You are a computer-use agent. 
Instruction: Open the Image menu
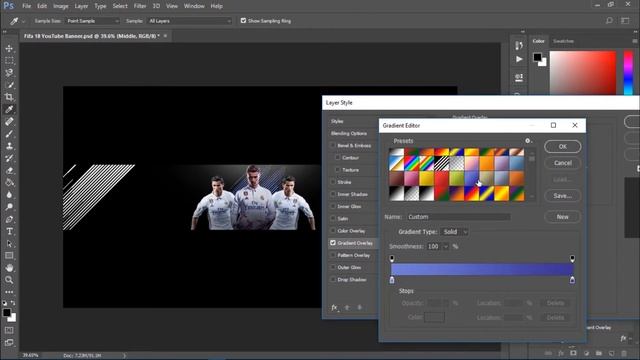[x=60, y=6]
